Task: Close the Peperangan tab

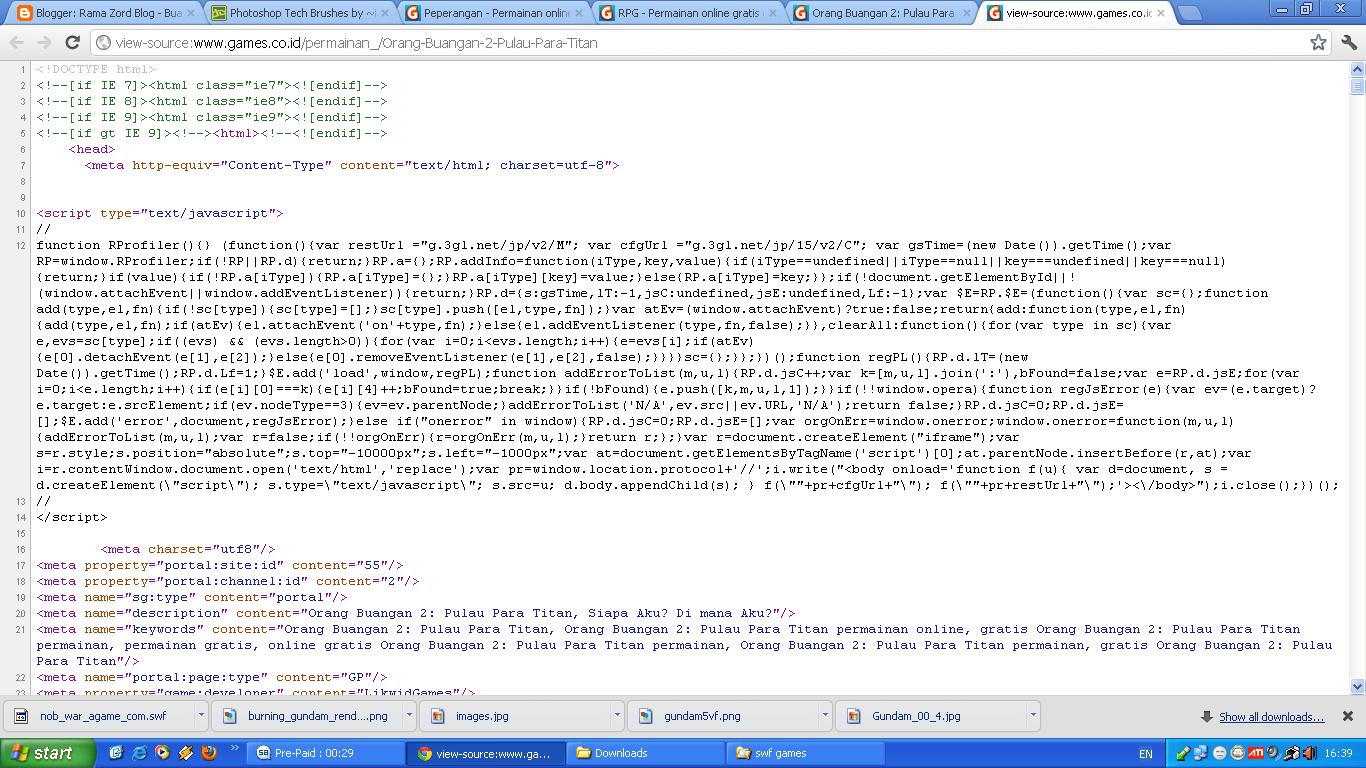Action: (579, 14)
